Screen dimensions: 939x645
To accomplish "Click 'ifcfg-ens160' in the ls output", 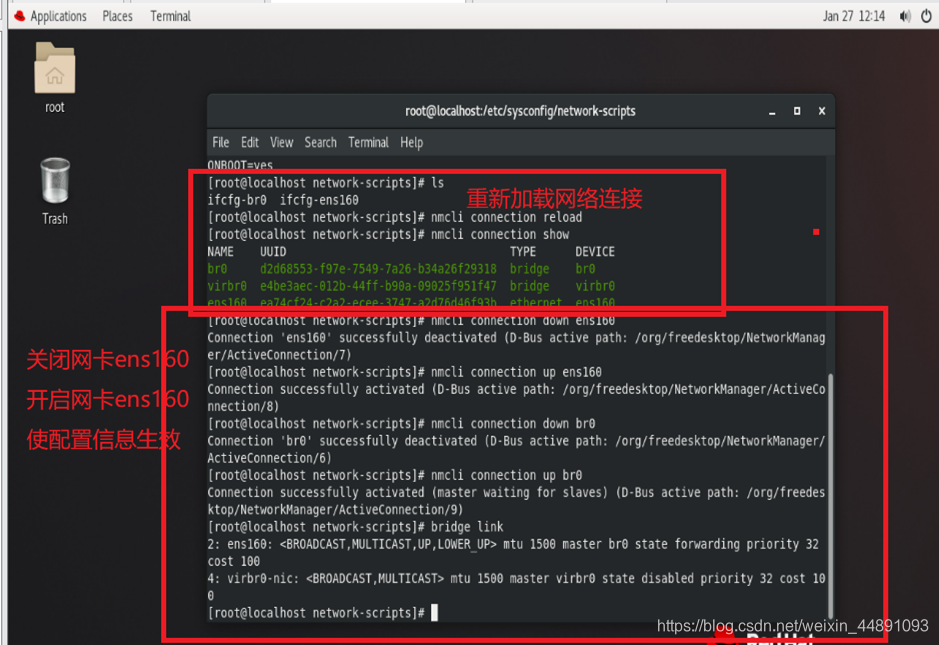I will point(319,200).
